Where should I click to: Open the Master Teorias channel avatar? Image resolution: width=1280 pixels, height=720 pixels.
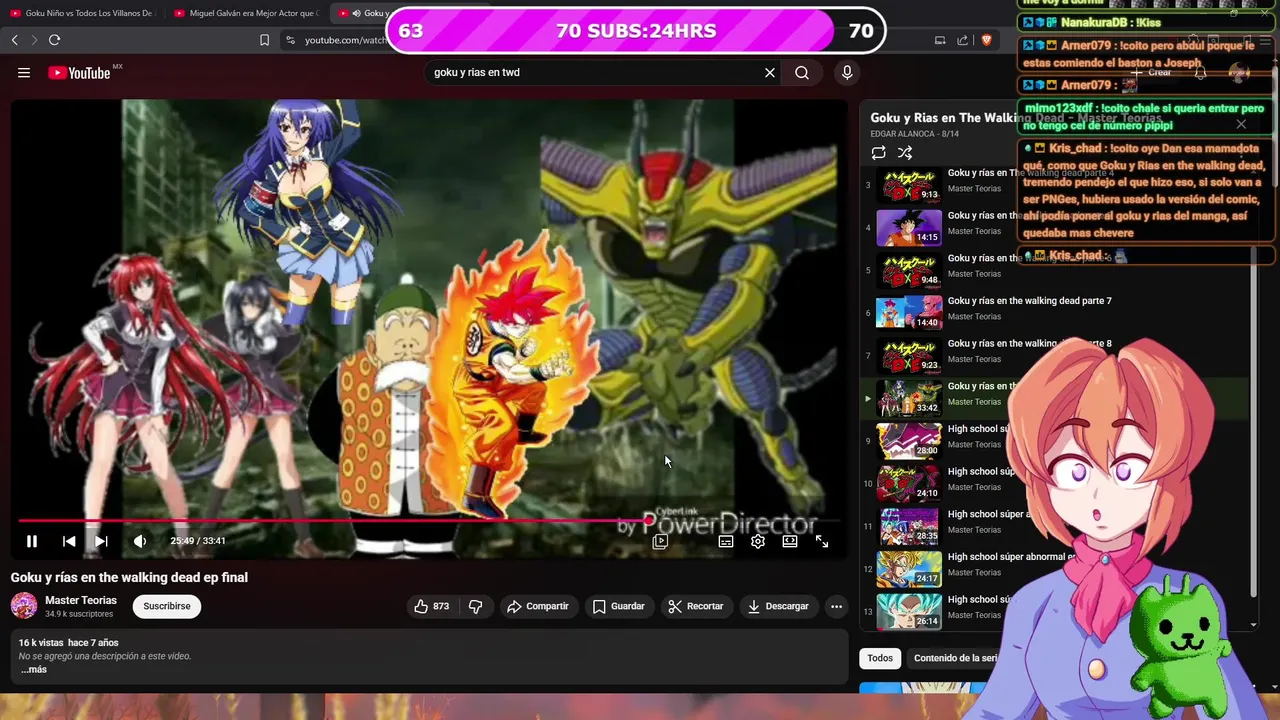pyautogui.click(x=24, y=606)
